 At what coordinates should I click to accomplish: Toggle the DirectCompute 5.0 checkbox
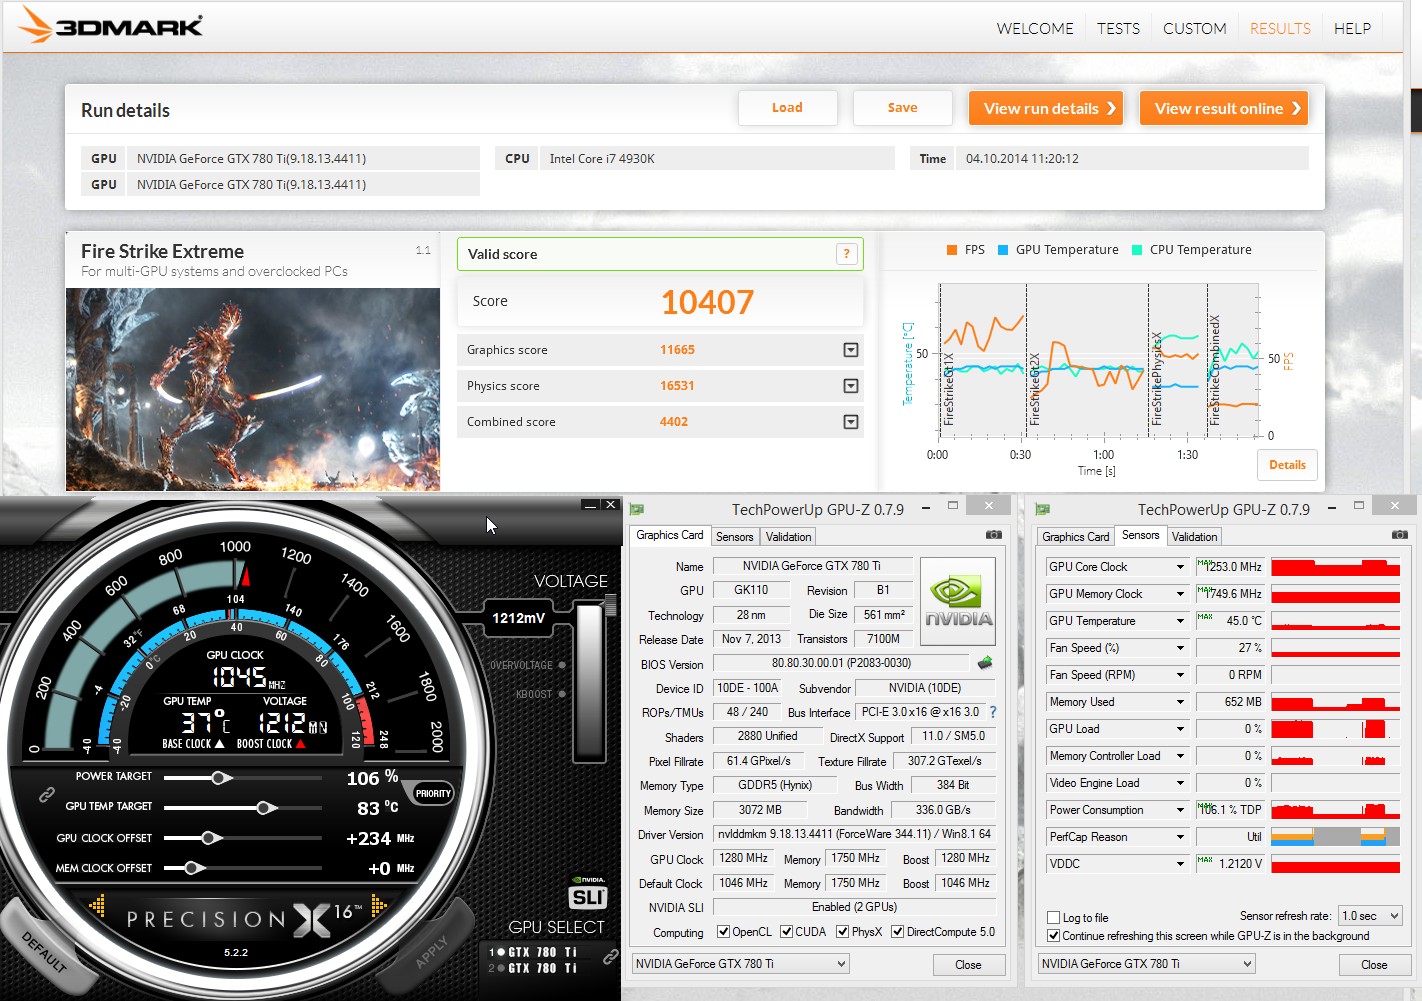[897, 932]
